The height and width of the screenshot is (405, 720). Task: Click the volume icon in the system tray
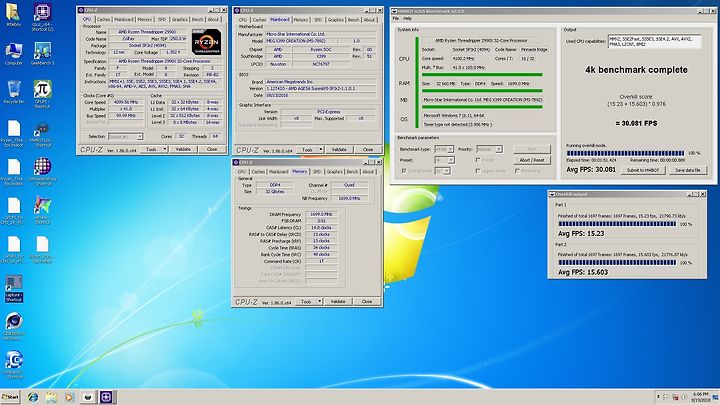click(x=684, y=397)
